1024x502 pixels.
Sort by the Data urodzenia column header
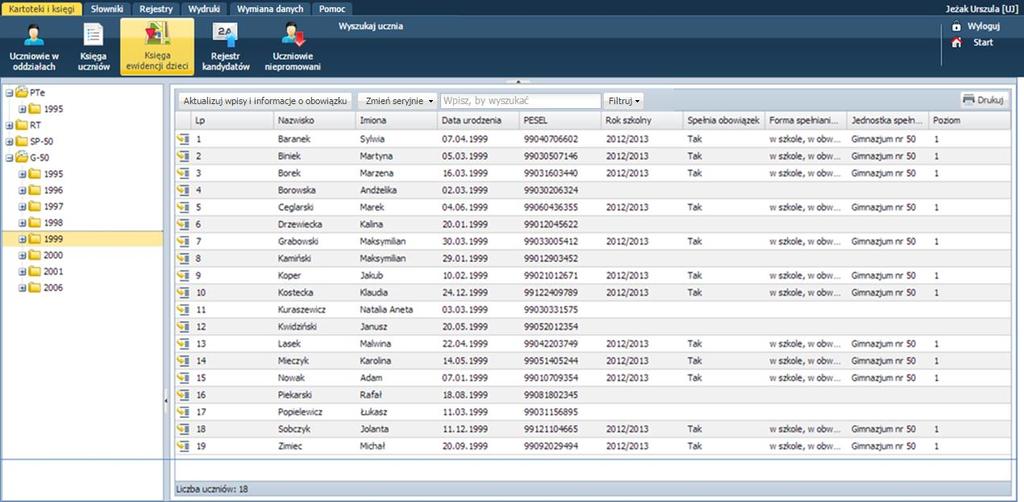[479, 121]
